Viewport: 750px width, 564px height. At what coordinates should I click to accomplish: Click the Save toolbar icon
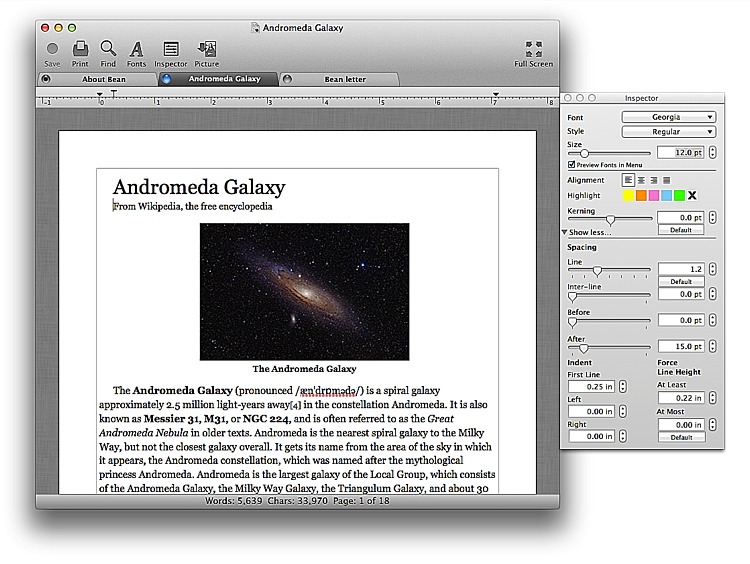pos(52,49)
